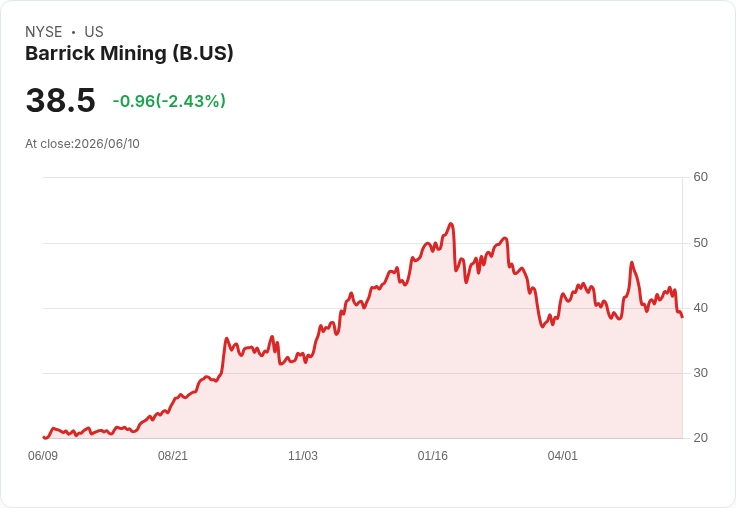Click the 20 price axis label
This screenshot has width=736, height=508.
tap(700, 438)
